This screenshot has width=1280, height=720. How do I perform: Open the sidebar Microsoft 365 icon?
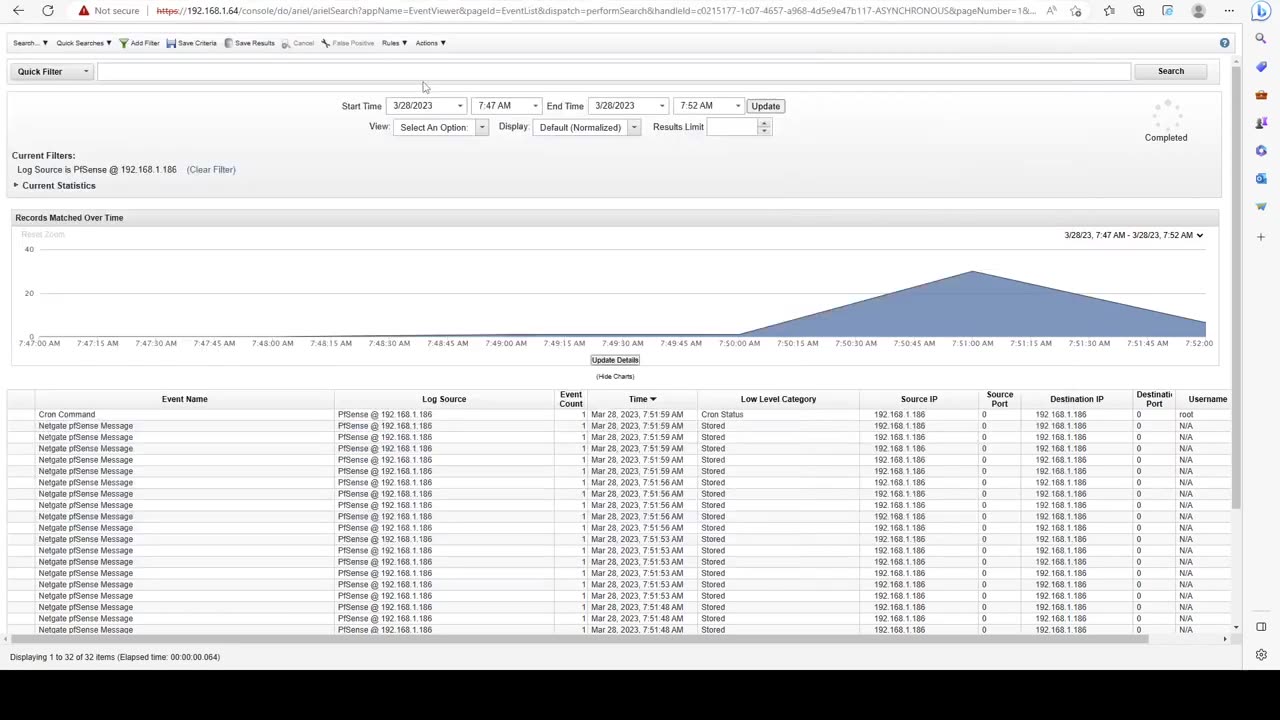[1261, 151]
